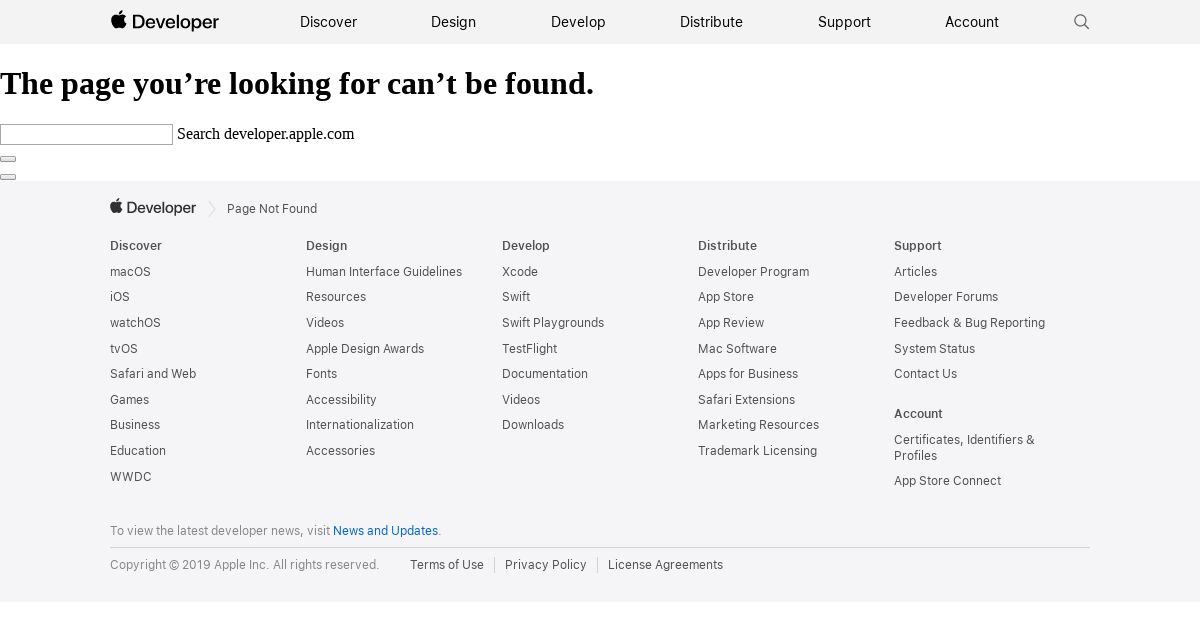This screenshot has width=1200, height=630.
Task: Open the Videos link under Develop
Action: pyautogui.click(x=521, y=400)
